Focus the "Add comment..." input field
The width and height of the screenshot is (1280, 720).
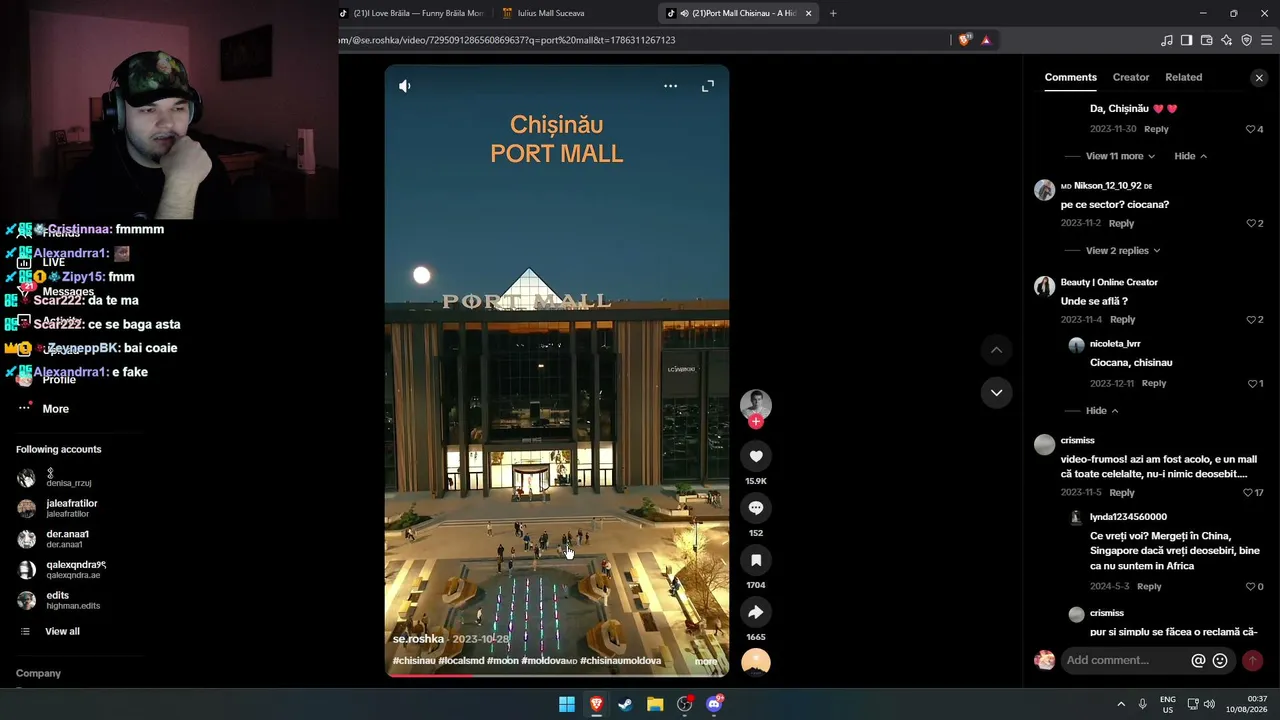[1125, 660]
